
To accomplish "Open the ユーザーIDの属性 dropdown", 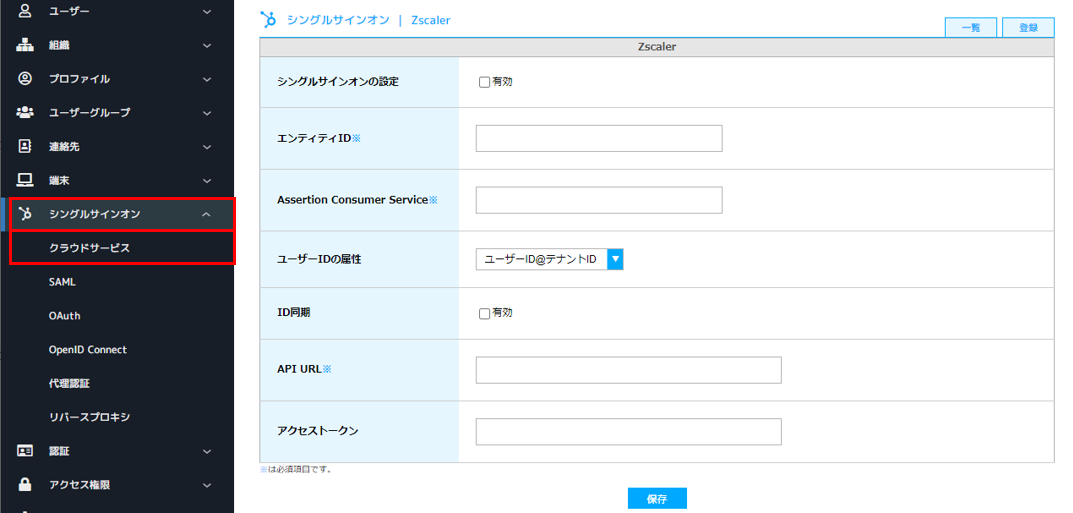I will (x=550, y=259).
